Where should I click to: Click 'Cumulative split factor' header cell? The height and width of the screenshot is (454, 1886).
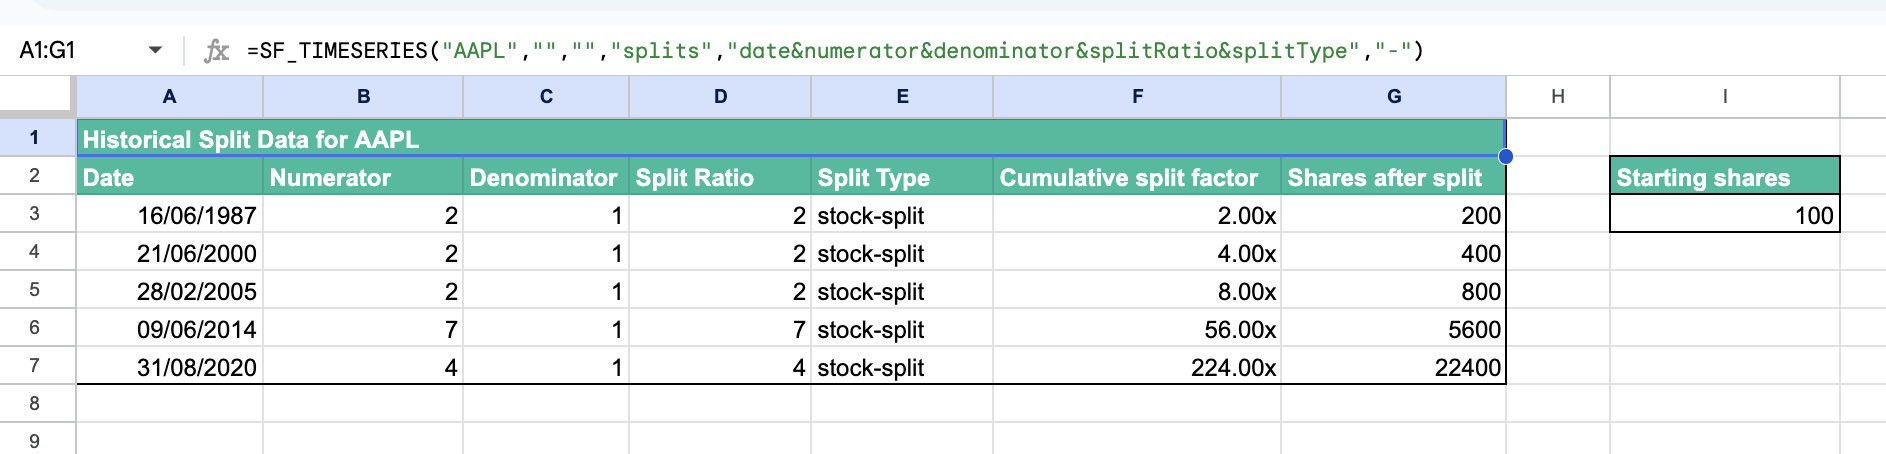[x=1137, y=177]
